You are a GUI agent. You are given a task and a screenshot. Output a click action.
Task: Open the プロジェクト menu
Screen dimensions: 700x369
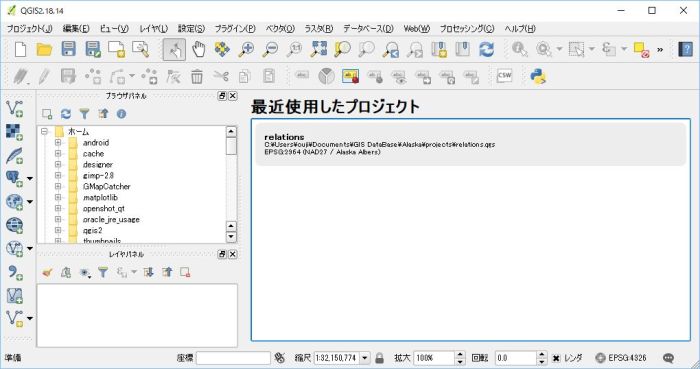click(x=29, y=29)
